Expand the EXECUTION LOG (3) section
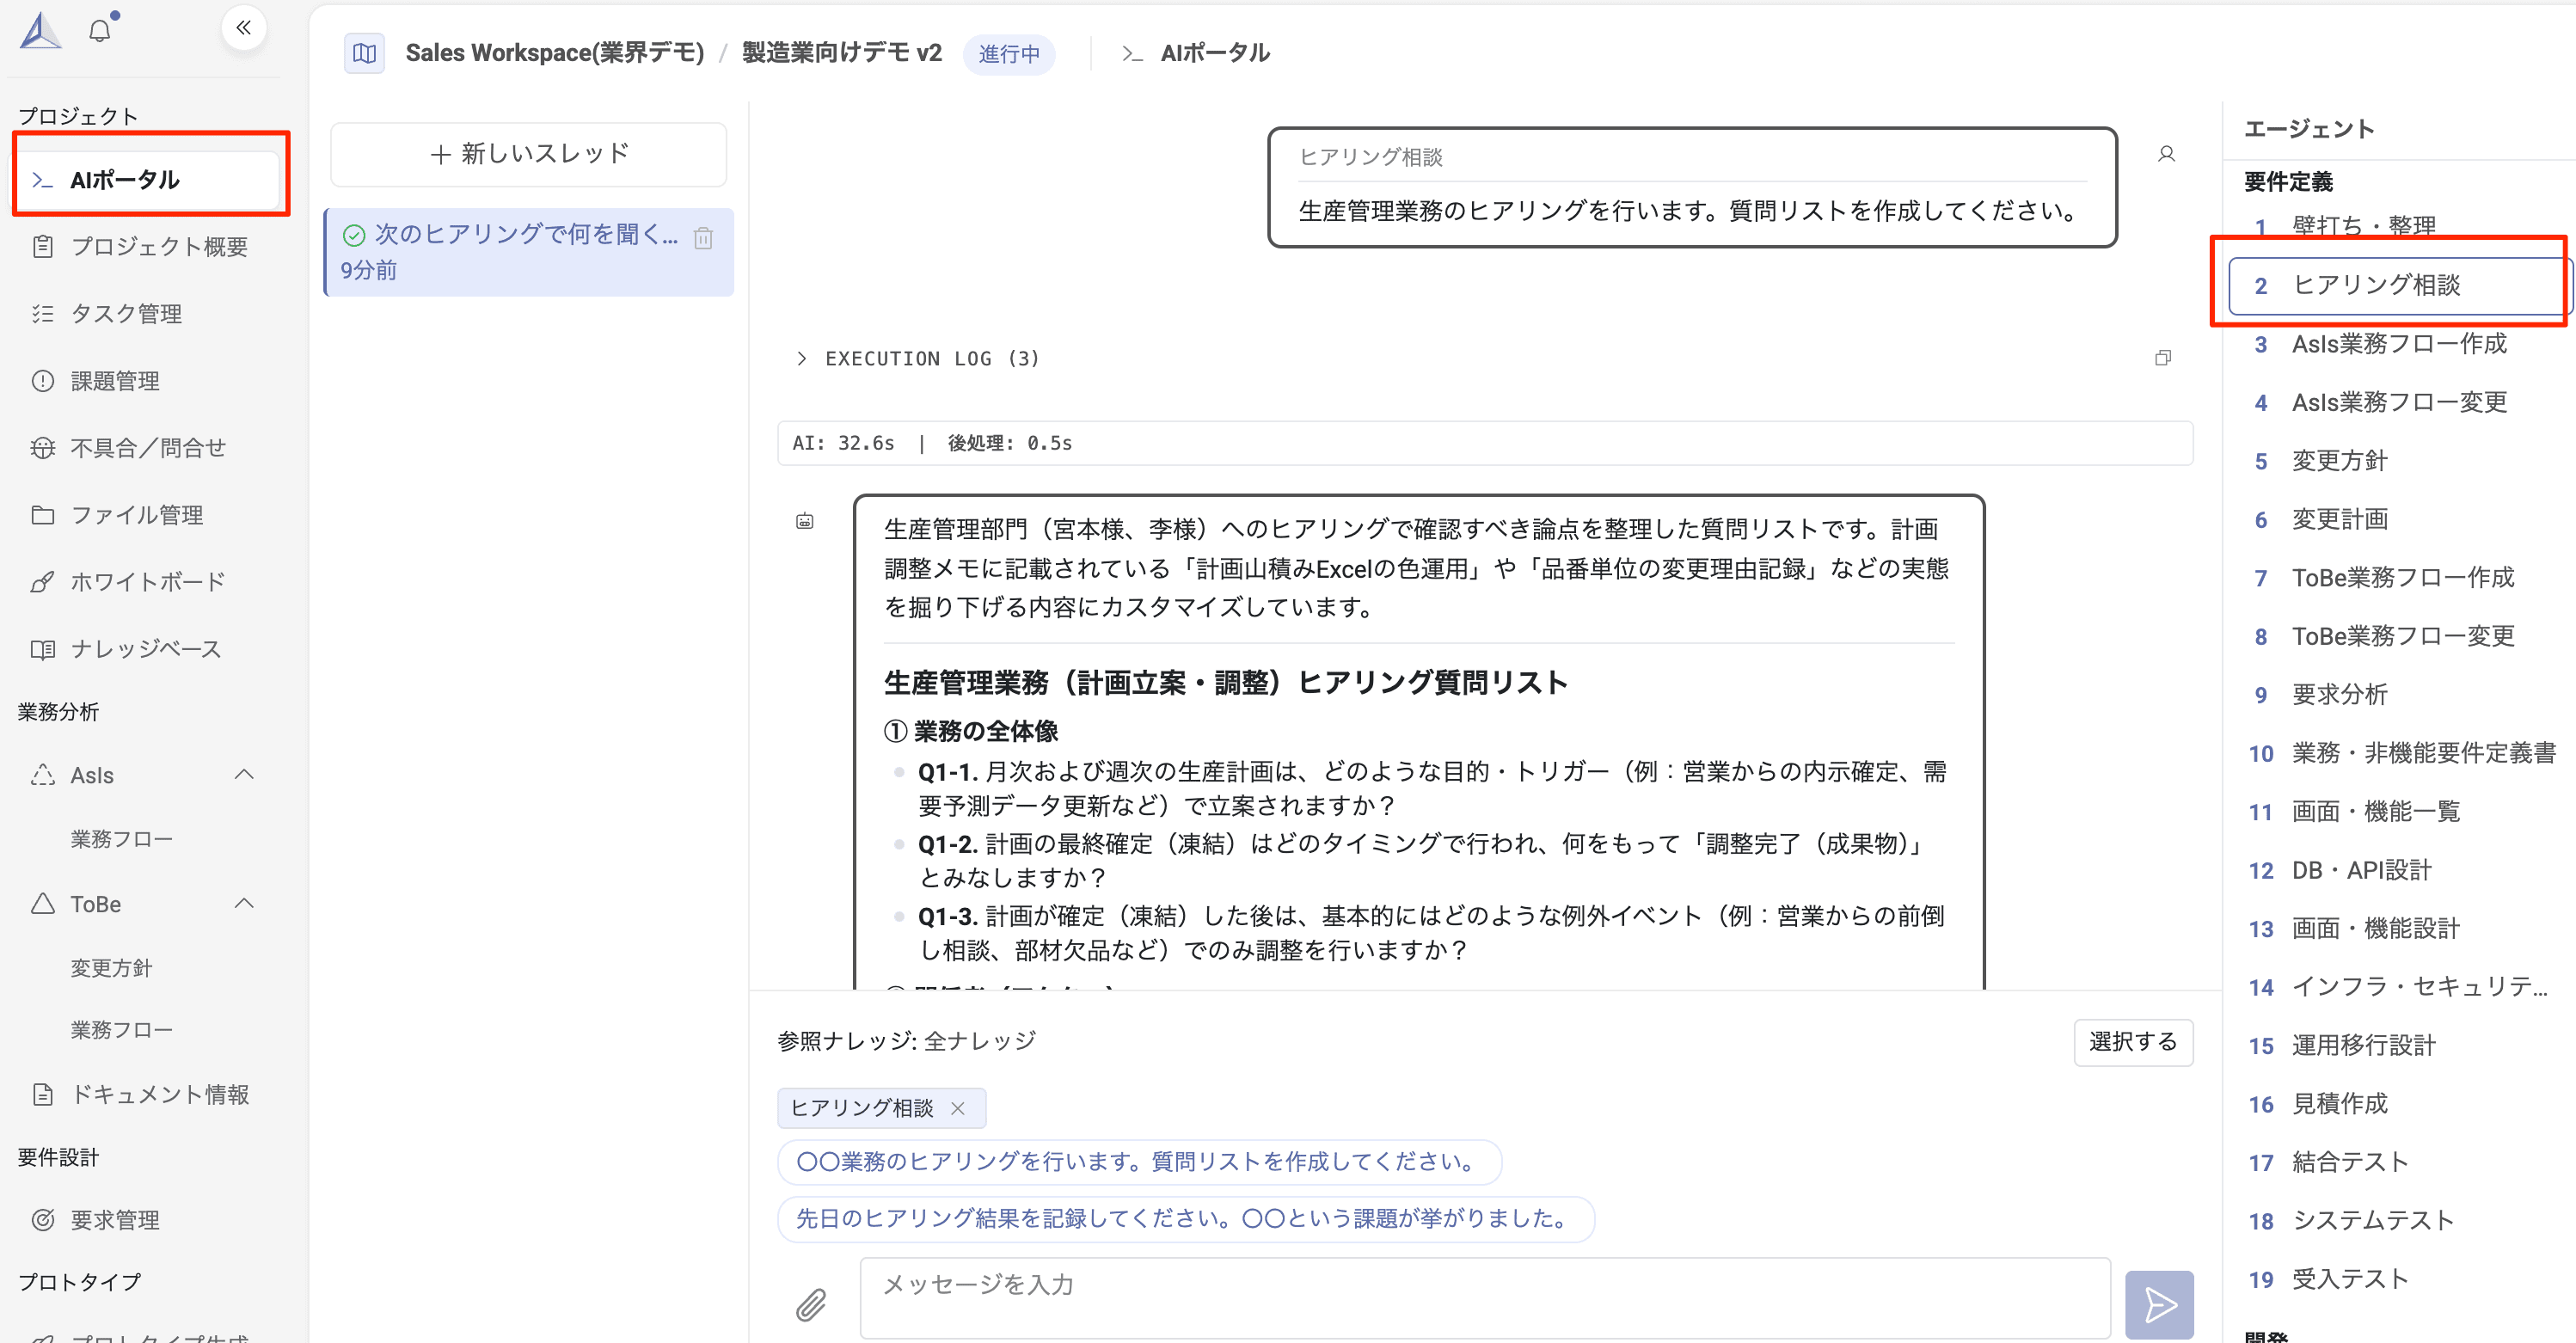 tap(918, 358)
